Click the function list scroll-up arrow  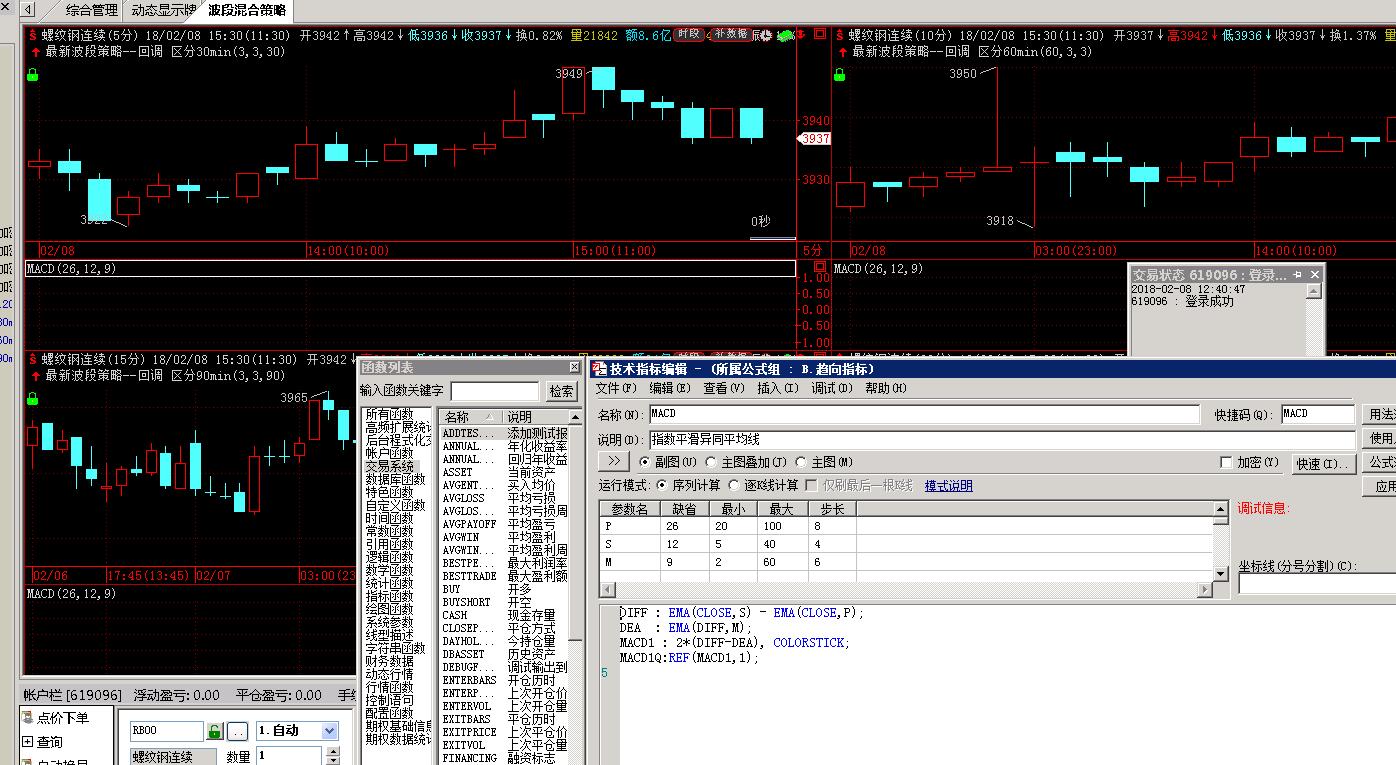click(x=575, y=417)
